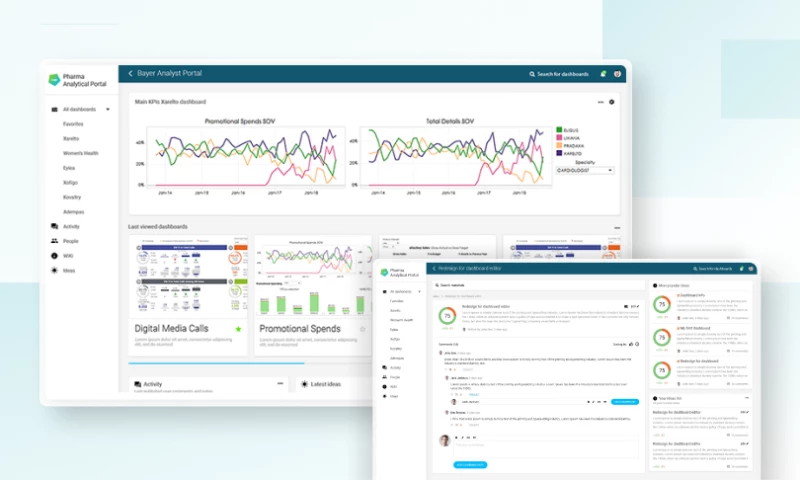Image resolution: width=800 pixels, height=480 pixels.
Task: Click the Latest ideas sun icon
Action: point(305,384)
